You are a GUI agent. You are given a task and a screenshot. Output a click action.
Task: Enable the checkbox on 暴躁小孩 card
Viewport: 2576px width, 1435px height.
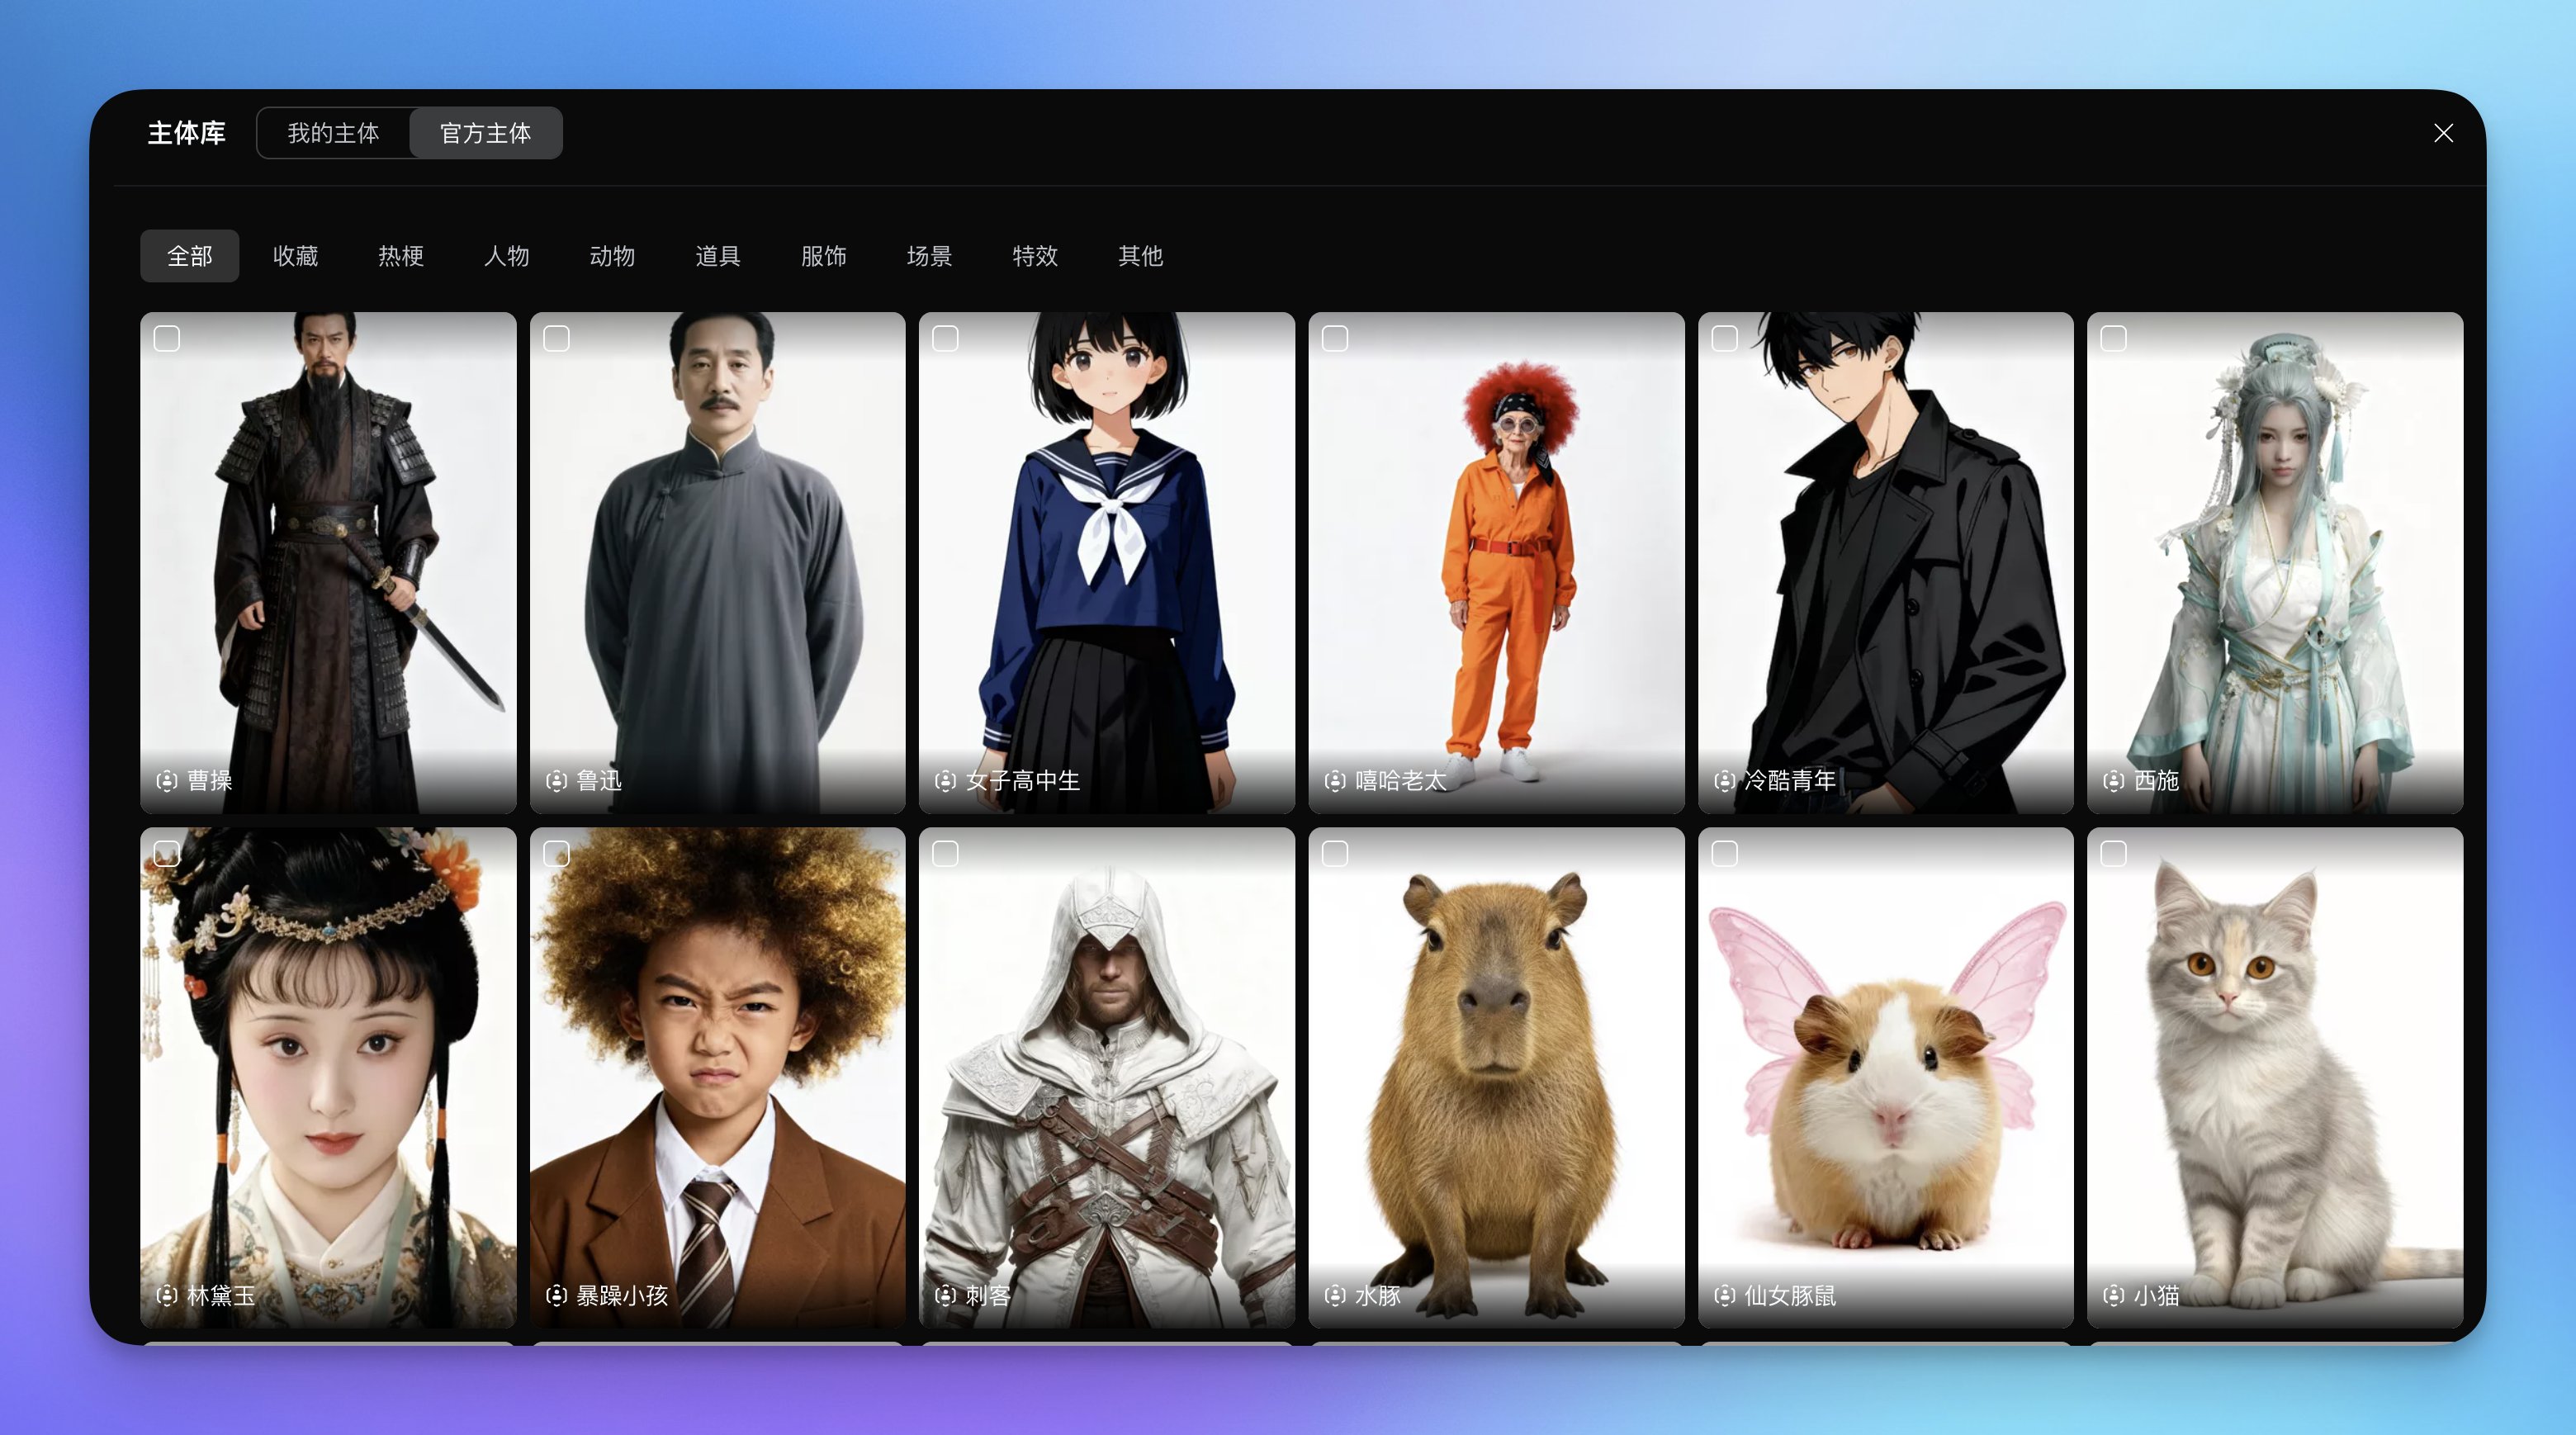tap(556, 853)
